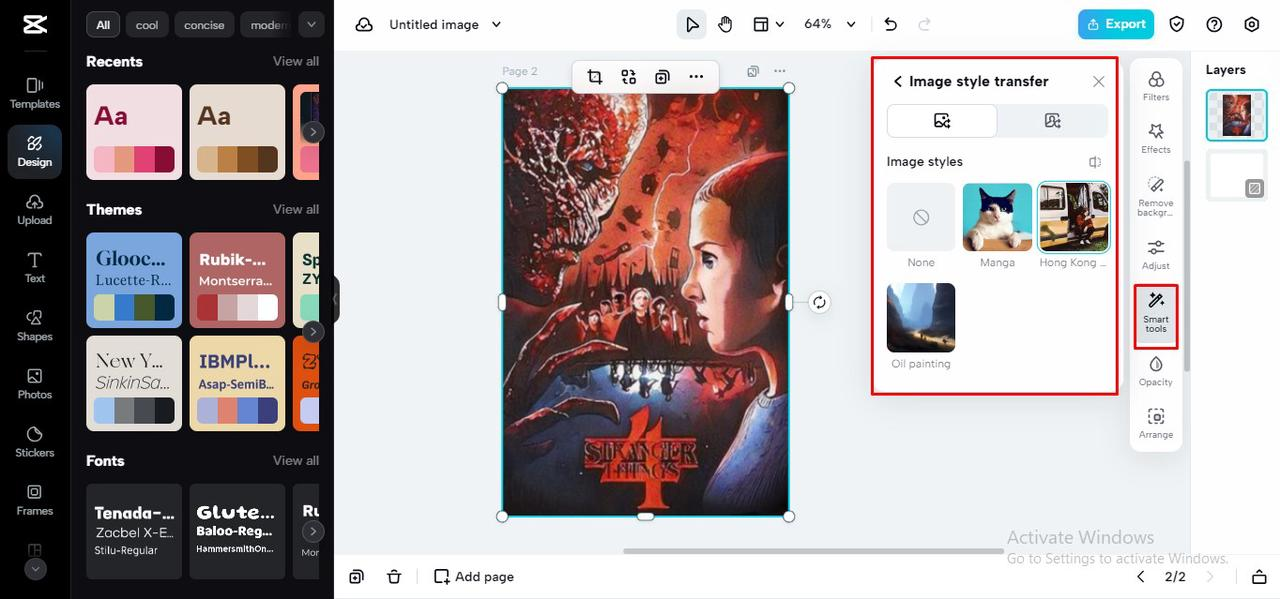Open the Frames panel

tap(35, 499)
